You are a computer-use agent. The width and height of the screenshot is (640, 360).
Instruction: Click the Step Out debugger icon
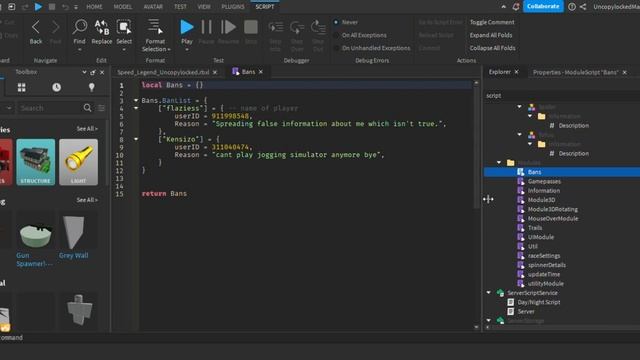coord(318,27)
